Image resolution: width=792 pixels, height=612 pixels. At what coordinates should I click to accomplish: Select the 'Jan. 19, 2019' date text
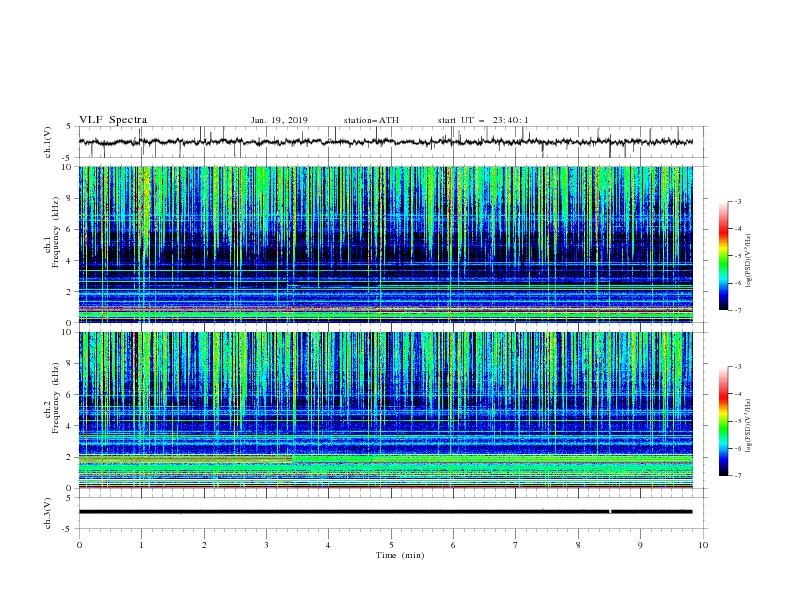click(279, 120)
